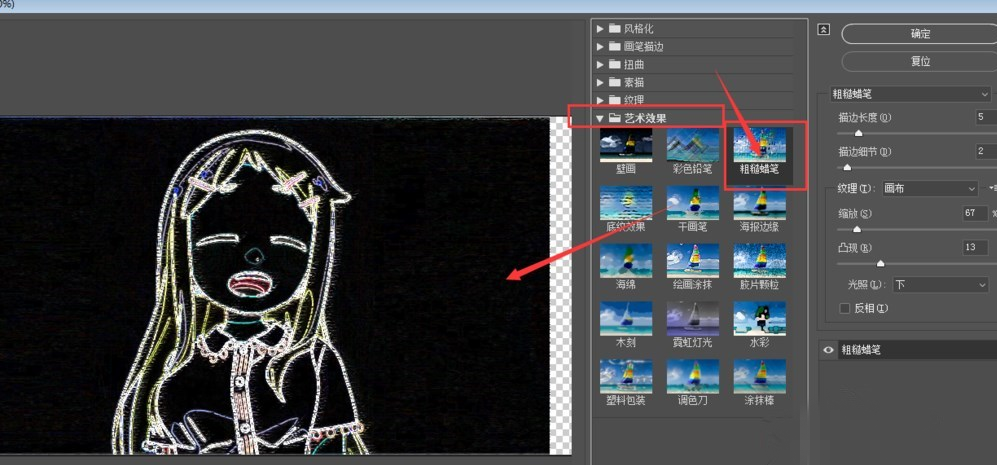
Task: Select the 壁画 filter thumbnail
Action: click(626, 145)
